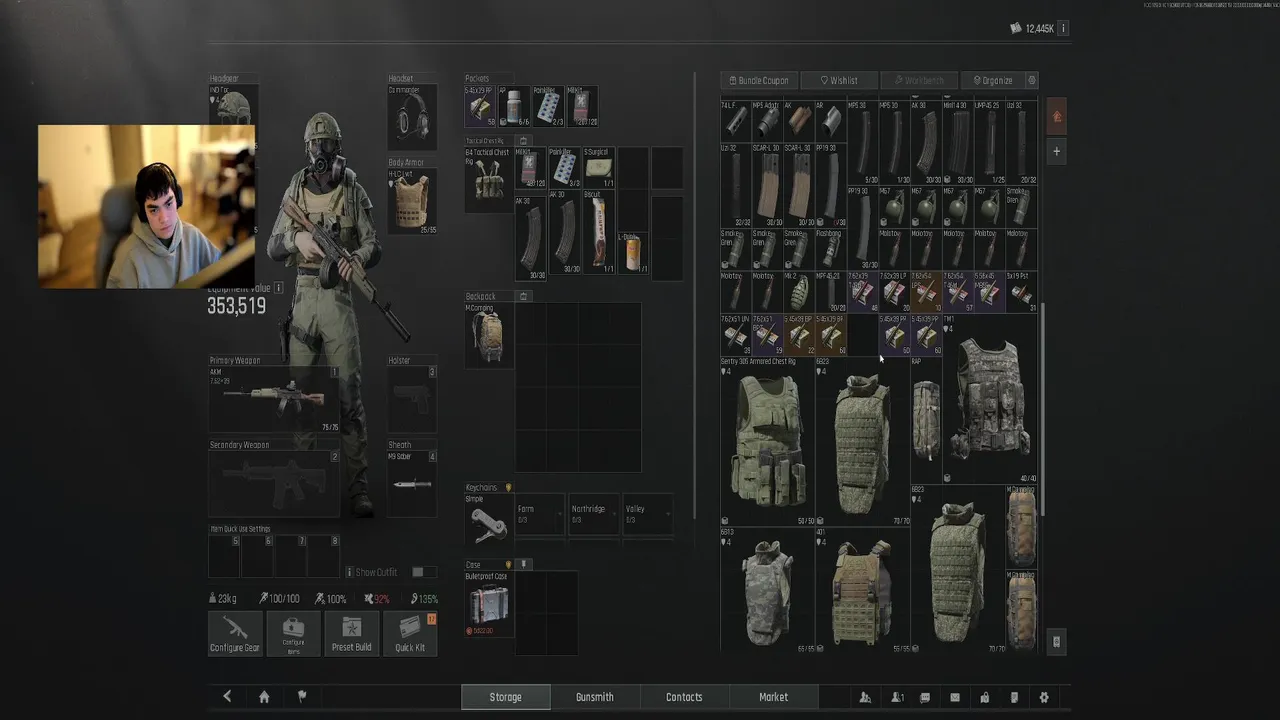The image size is (1280, 720).
Task: Click the storage panel scrollbar
Action: click(1042, 410)
